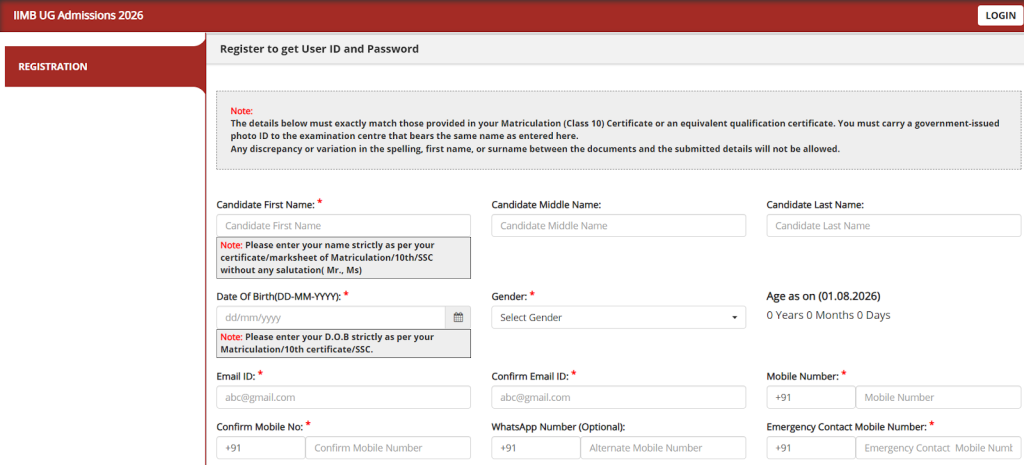
Task: Select the Mobile Number input box
Action: [937, 397]
